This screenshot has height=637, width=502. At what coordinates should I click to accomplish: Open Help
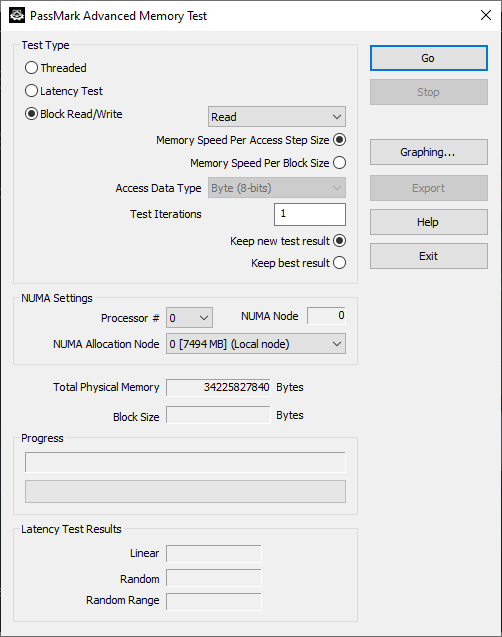click(428, 222)
